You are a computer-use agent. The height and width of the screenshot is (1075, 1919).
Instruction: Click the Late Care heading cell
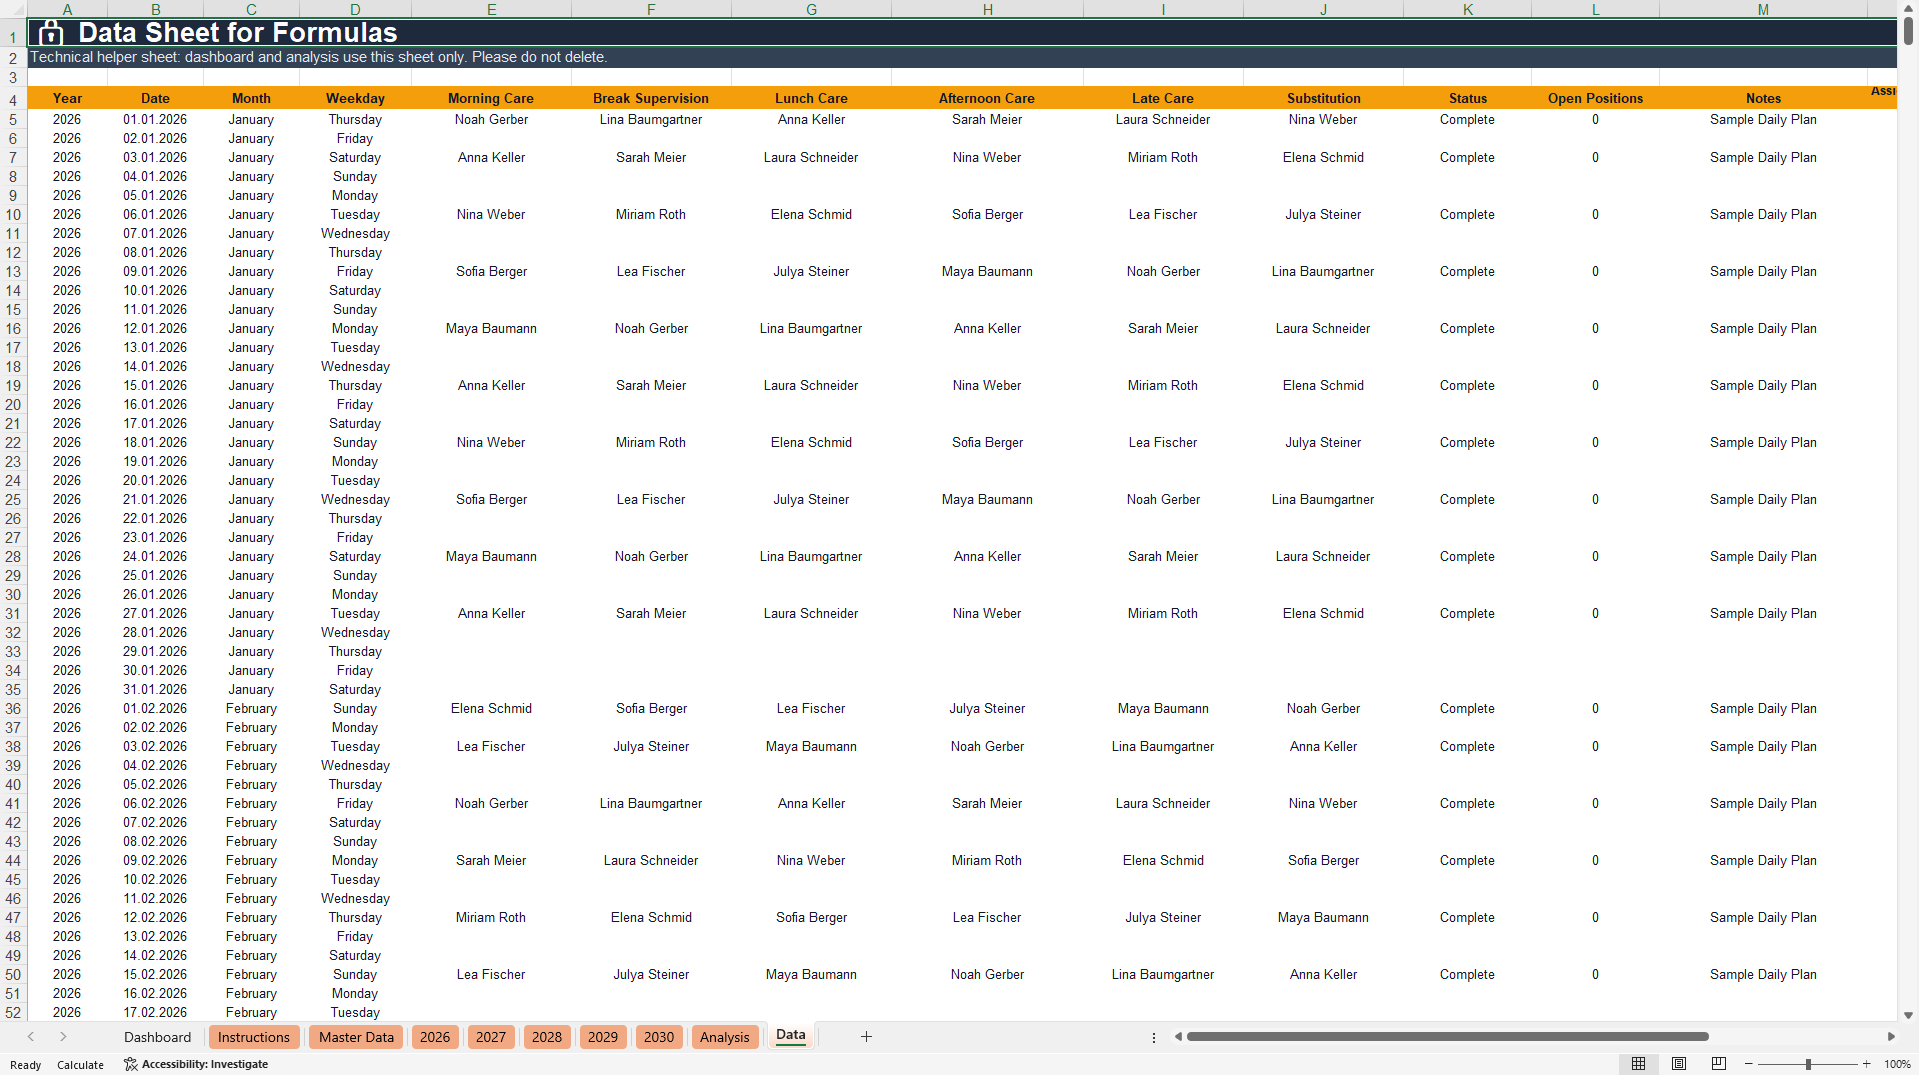click(1163, 98)
